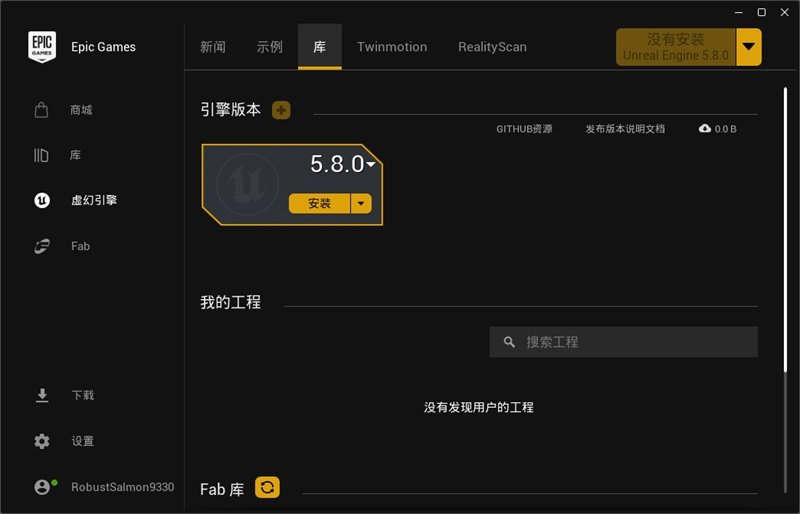Open the GITHUB资源 link
The width and height of the screenshot is (800, 514).
pyautogui.click(x=524, y=129)
